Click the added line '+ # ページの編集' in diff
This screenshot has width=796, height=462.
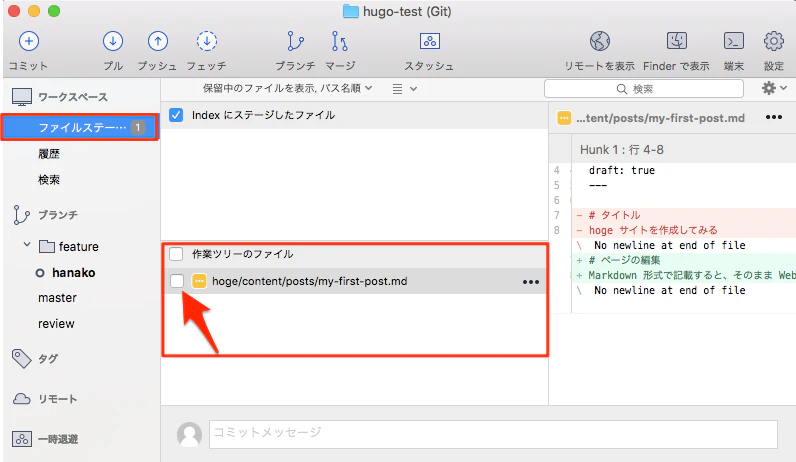[x=683, y=260]
